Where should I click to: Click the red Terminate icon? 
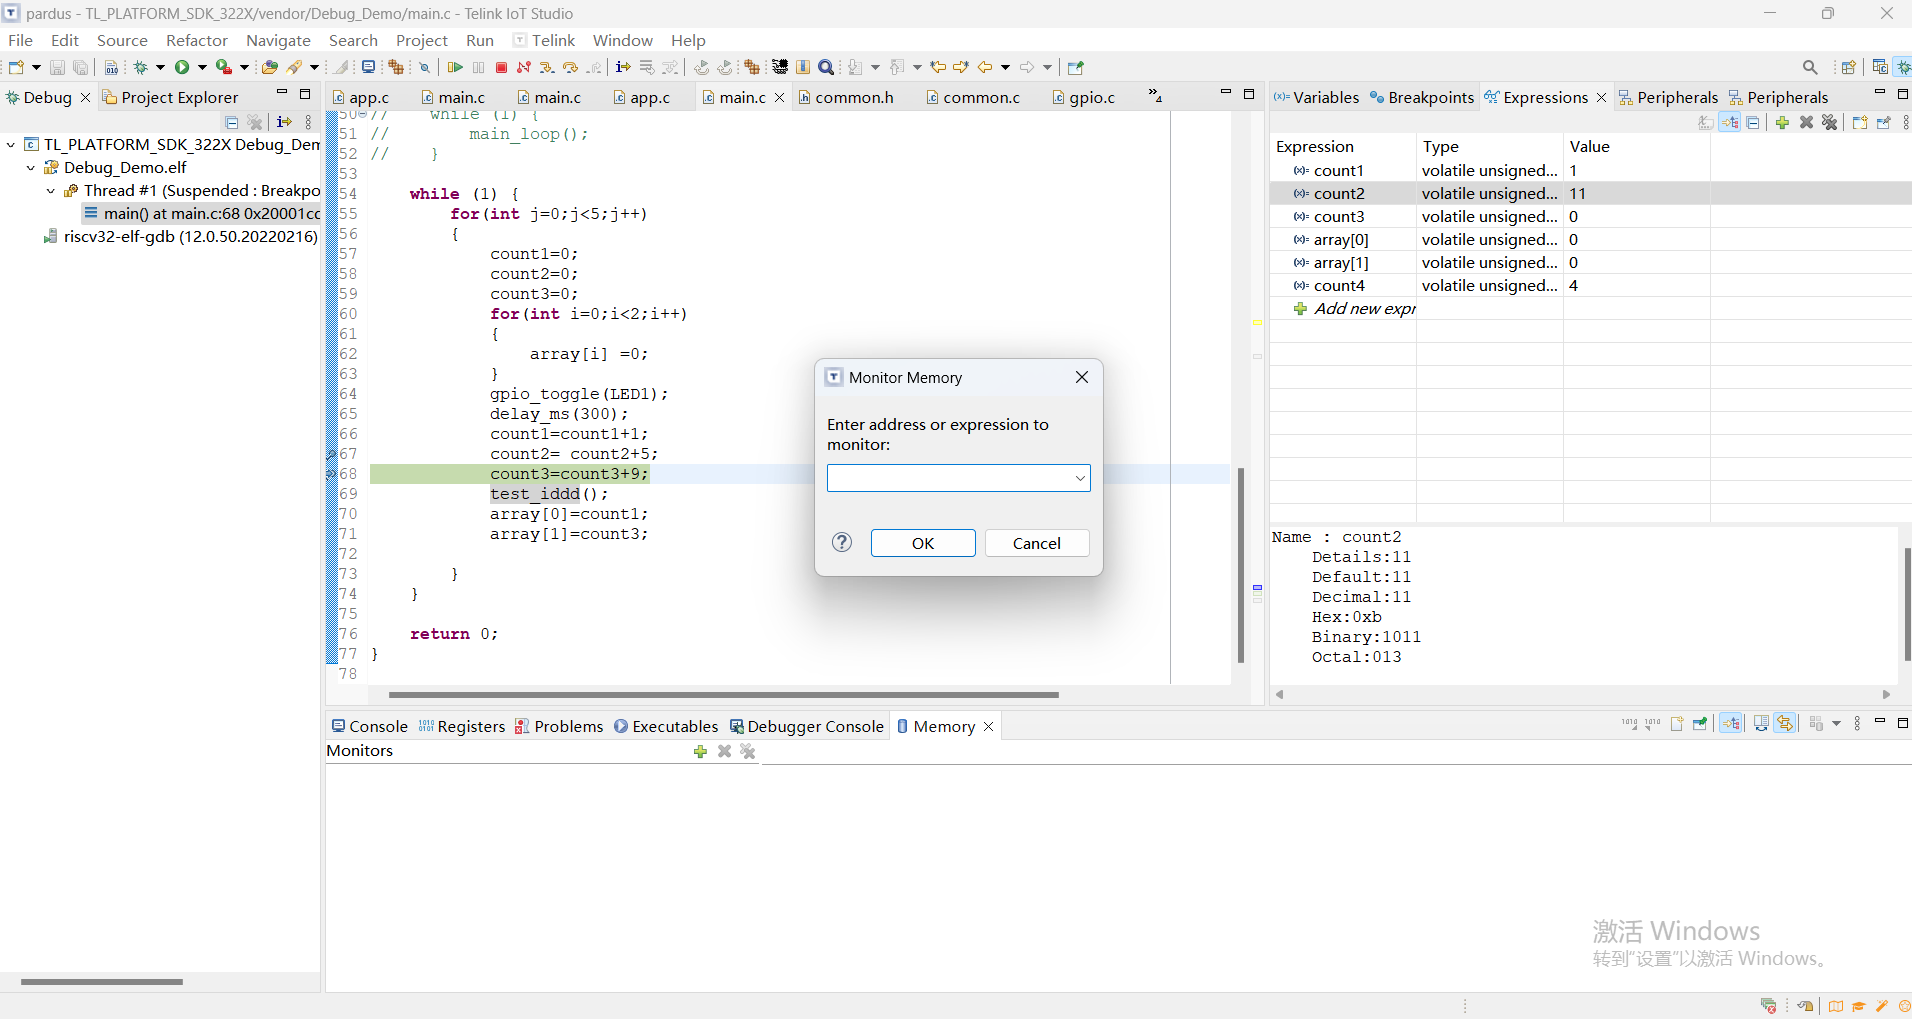[501, 67]
